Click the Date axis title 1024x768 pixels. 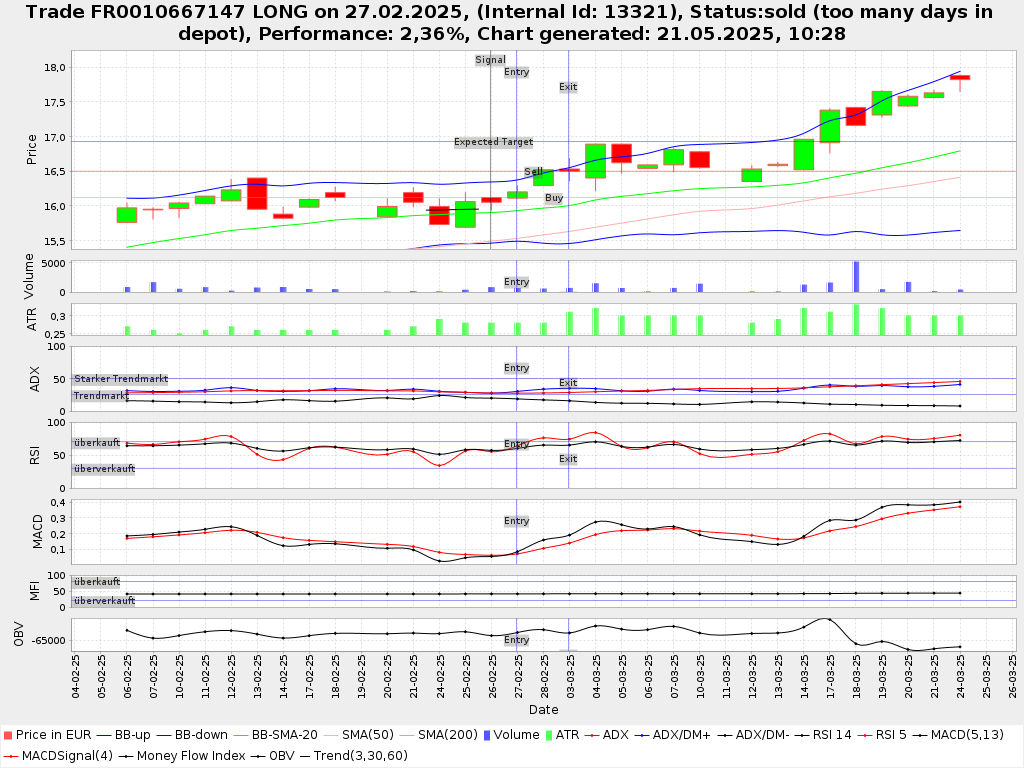click(x=544, y=710)
